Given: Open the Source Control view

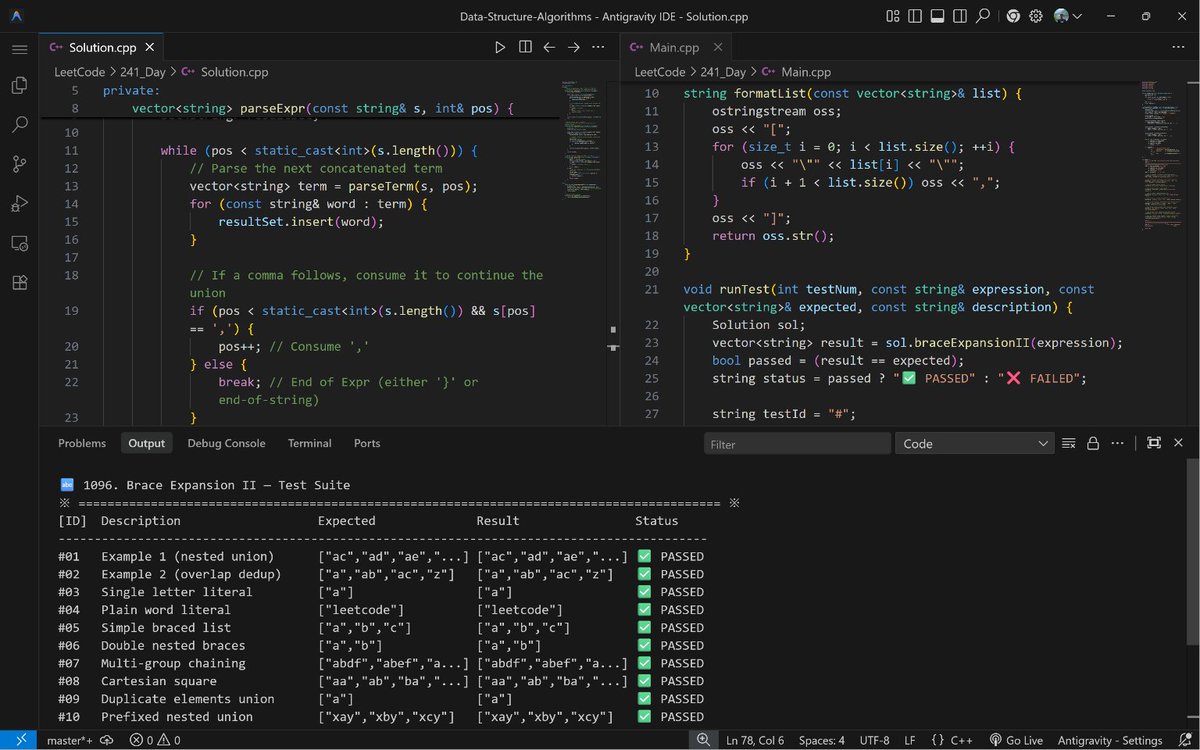Looking at the screenshot, I should [x=19, y=164].
